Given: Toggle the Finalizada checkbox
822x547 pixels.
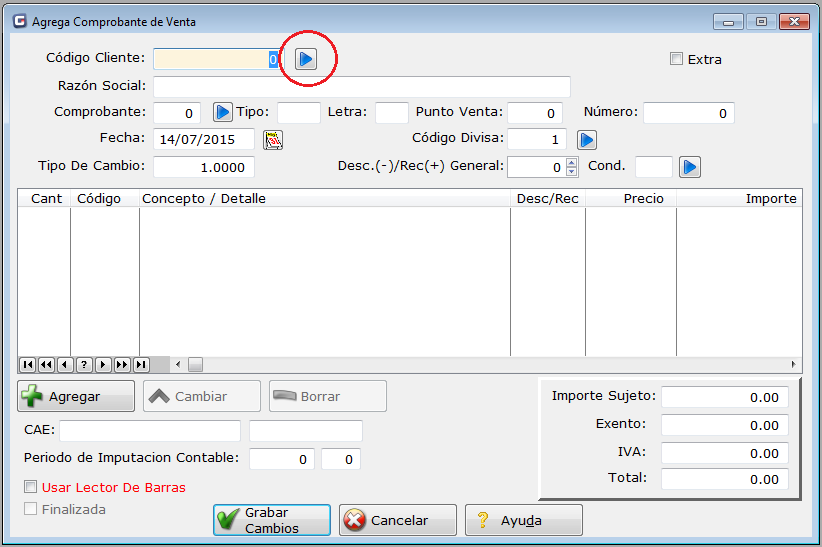Looking at the screenshot, I should pyautogui.click(x=31, y=510).
